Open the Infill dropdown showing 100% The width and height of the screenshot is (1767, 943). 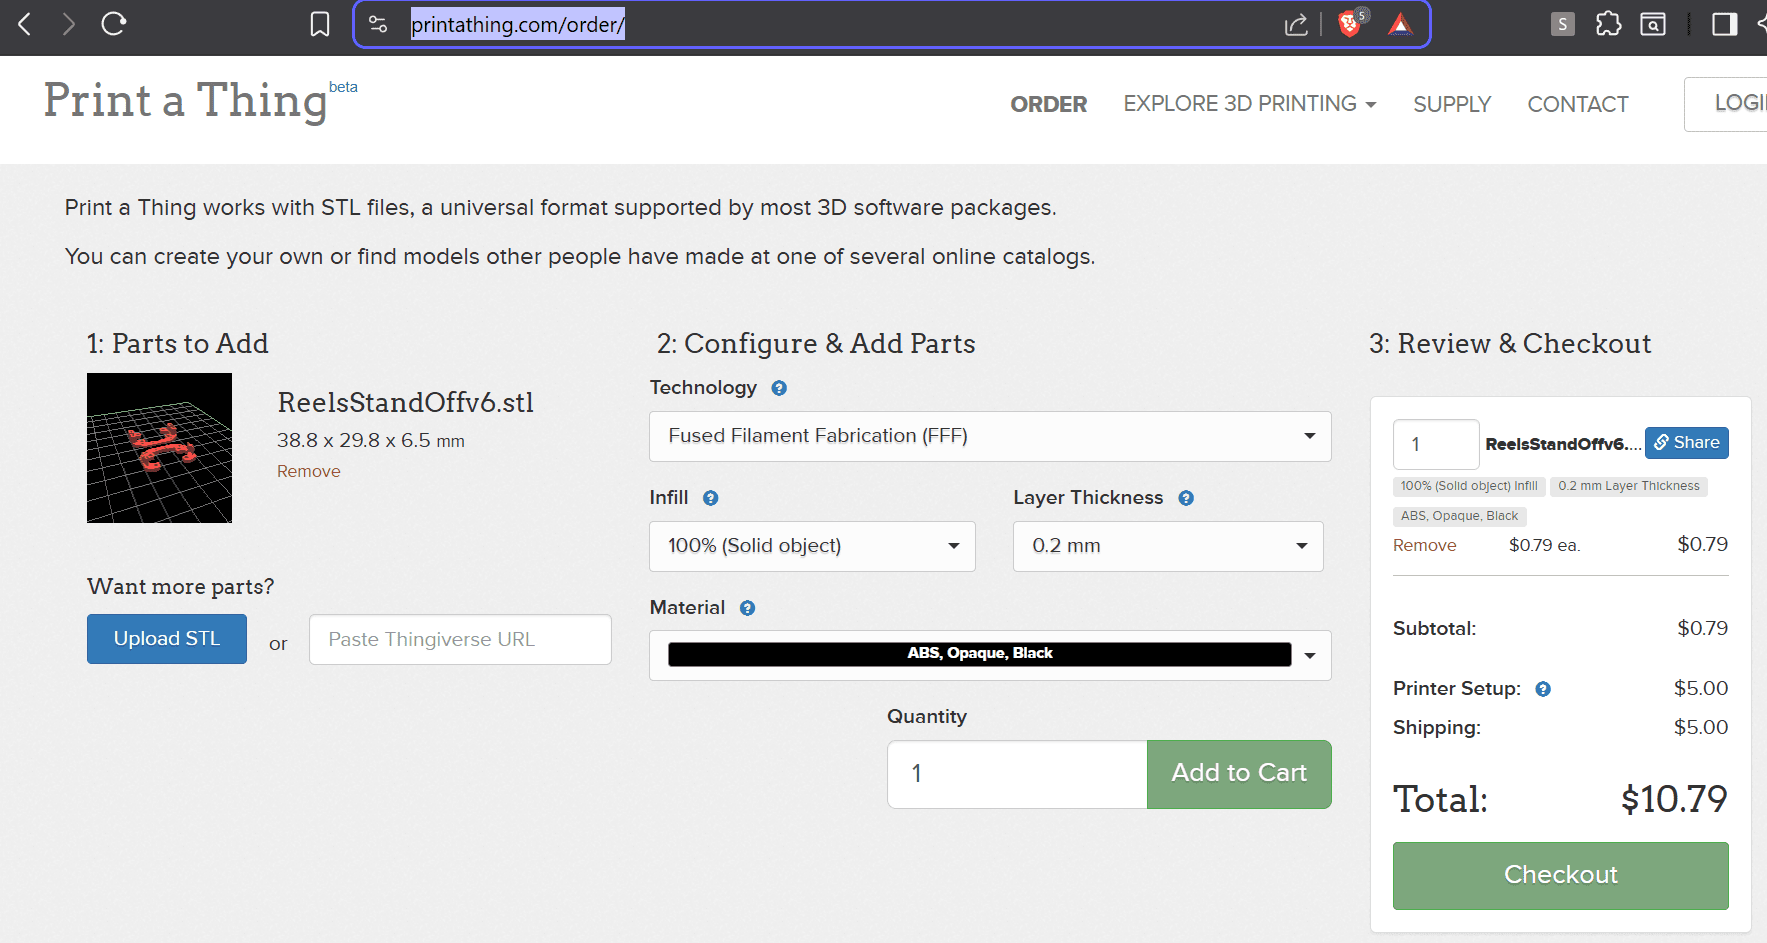click(x=812, y=546)
